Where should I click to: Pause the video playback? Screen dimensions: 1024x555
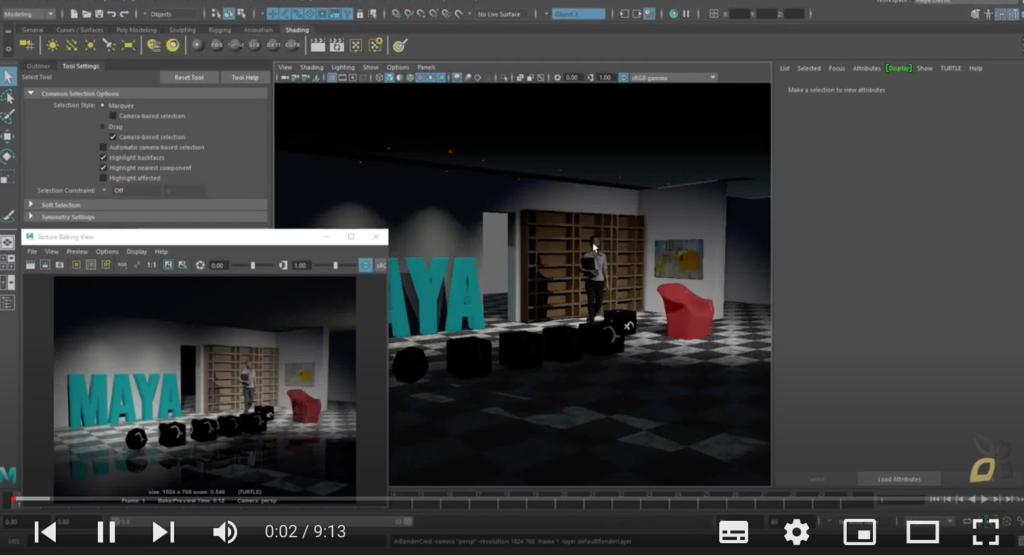pos(106,532)
